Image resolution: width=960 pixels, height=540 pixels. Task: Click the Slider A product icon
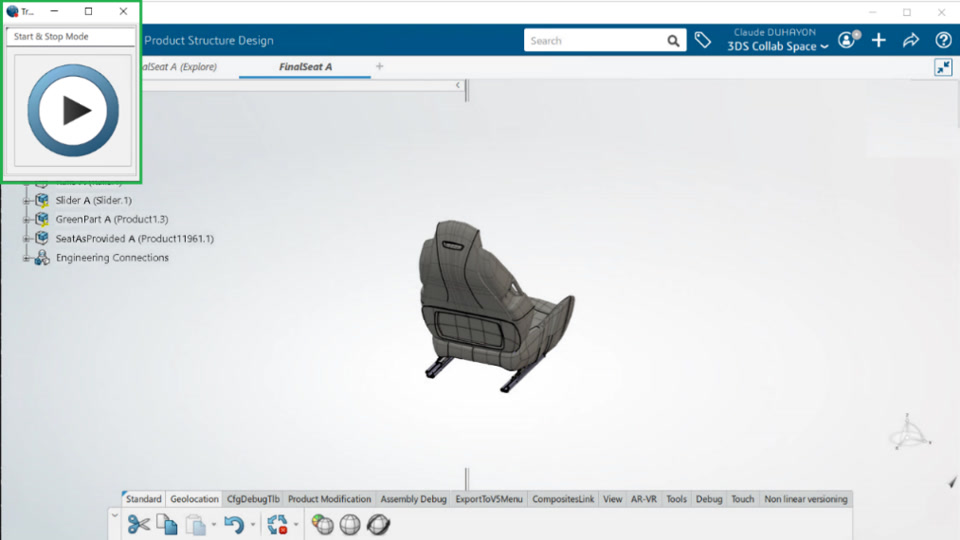[42, 200]
